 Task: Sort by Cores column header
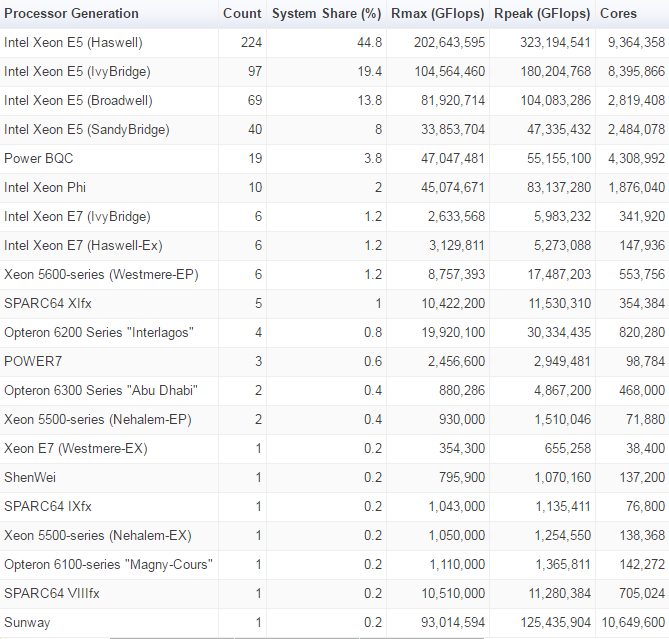click(x=618, y=14)
